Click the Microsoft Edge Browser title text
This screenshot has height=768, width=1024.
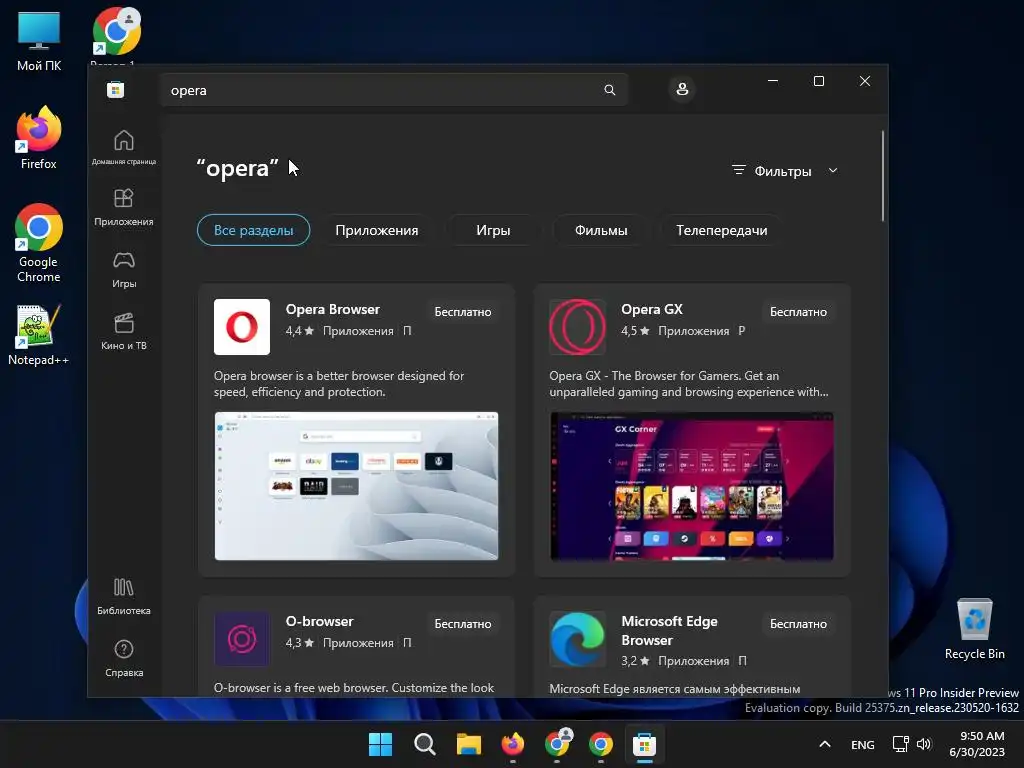669,631
